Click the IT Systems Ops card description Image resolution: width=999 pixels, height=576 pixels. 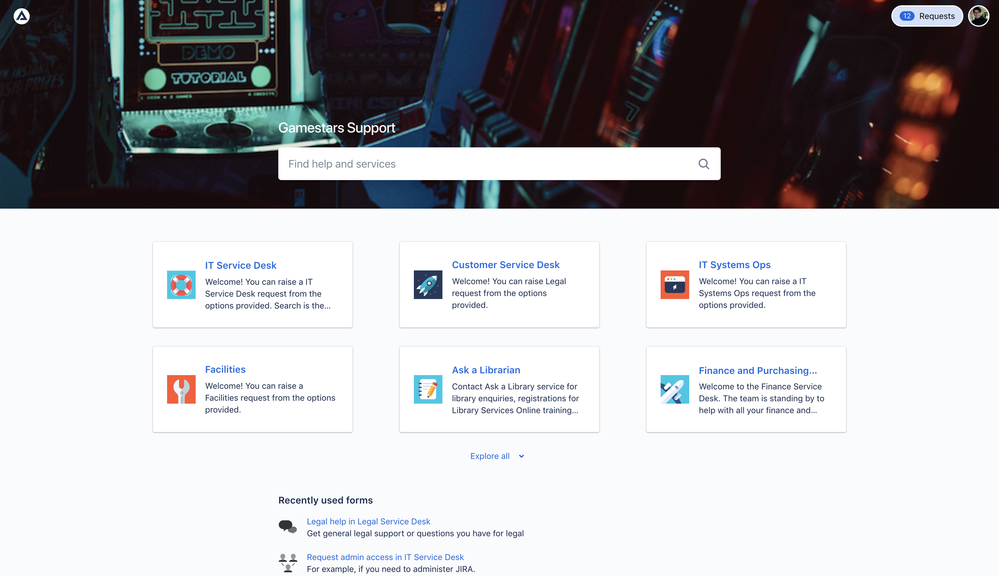point(757,293)
